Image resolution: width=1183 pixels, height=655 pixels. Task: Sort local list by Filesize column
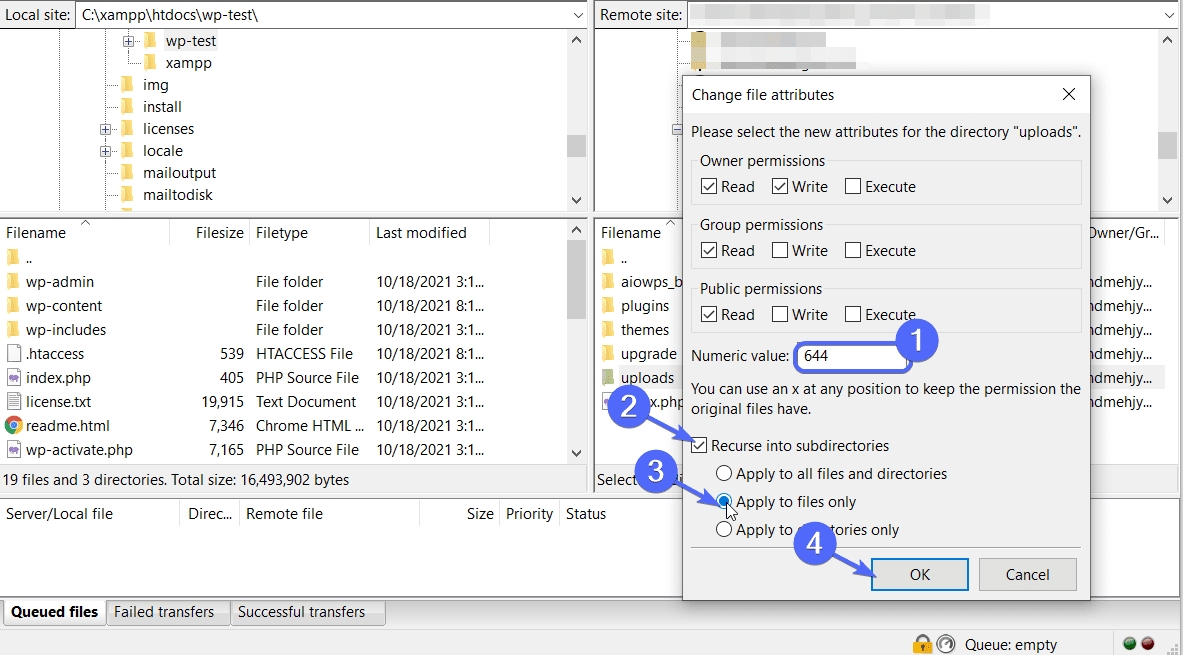[210, 232]
